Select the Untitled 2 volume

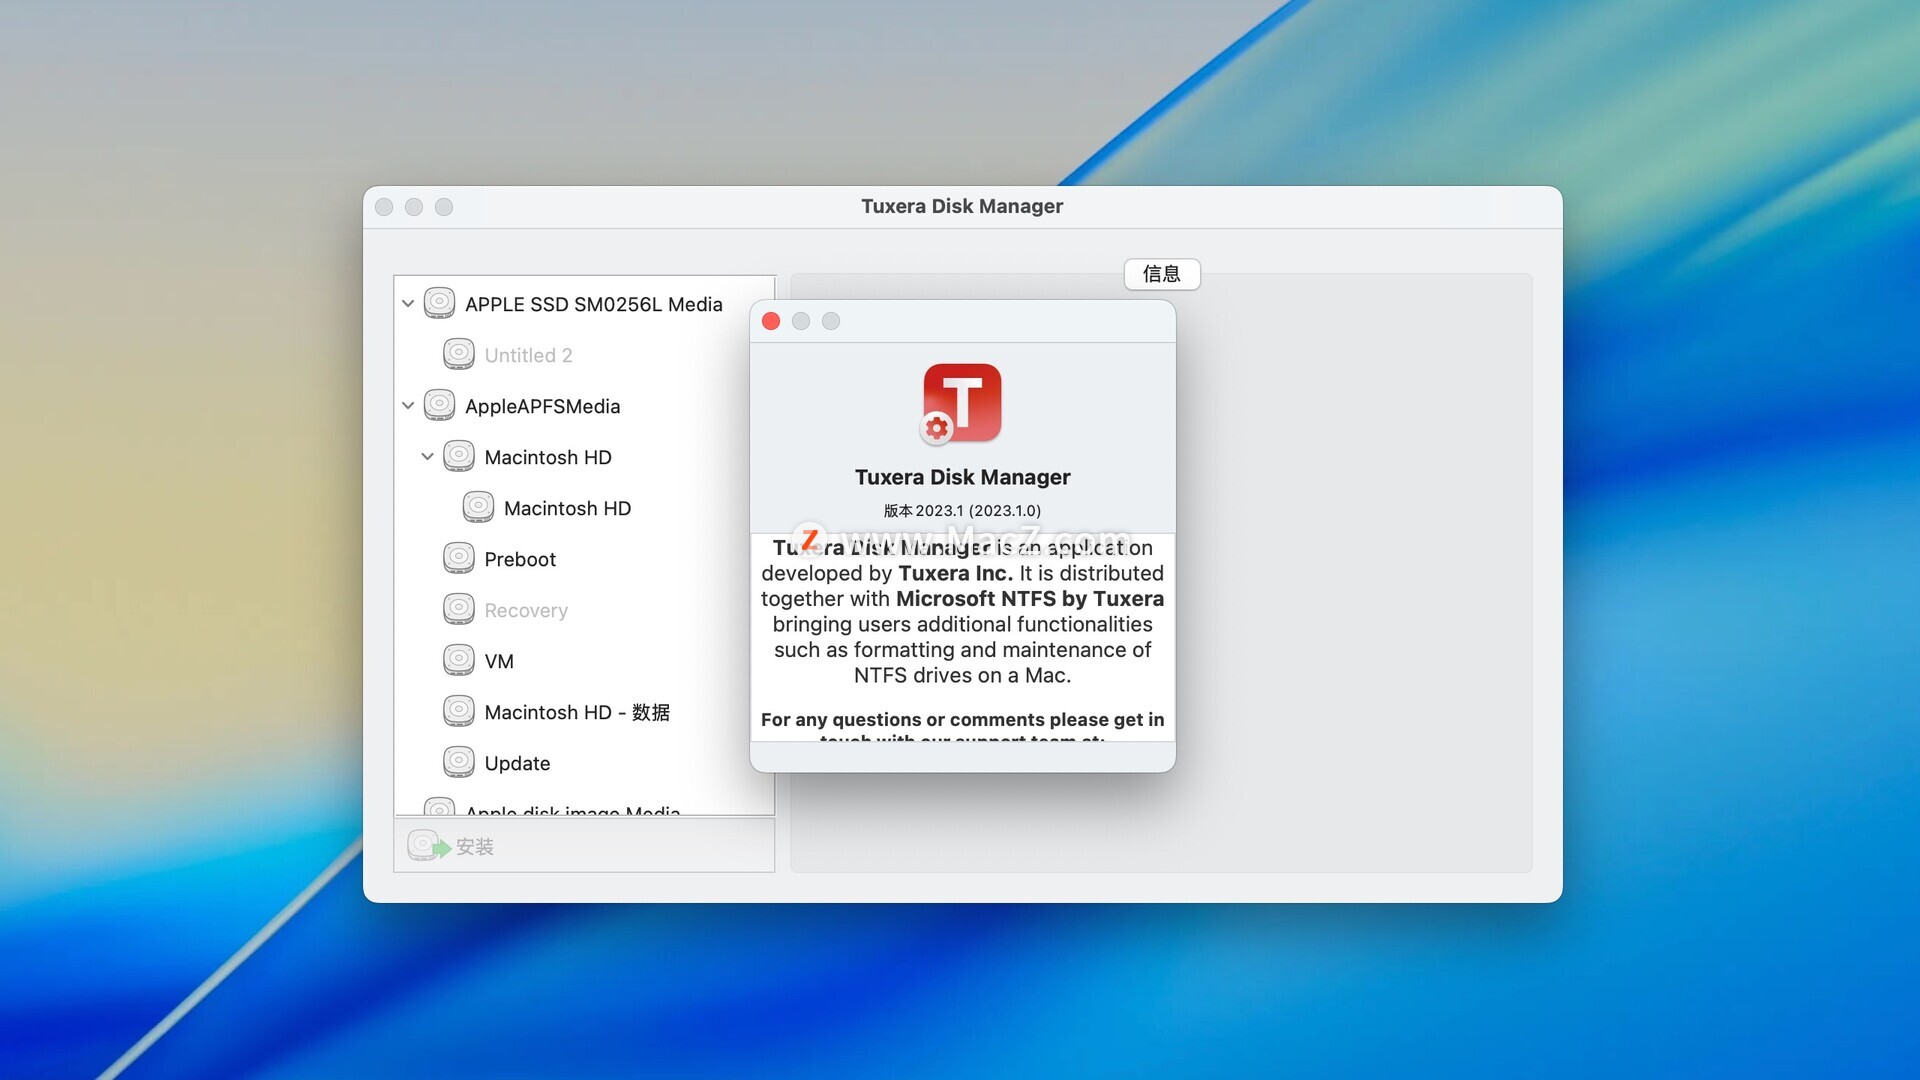pos(585,355)
